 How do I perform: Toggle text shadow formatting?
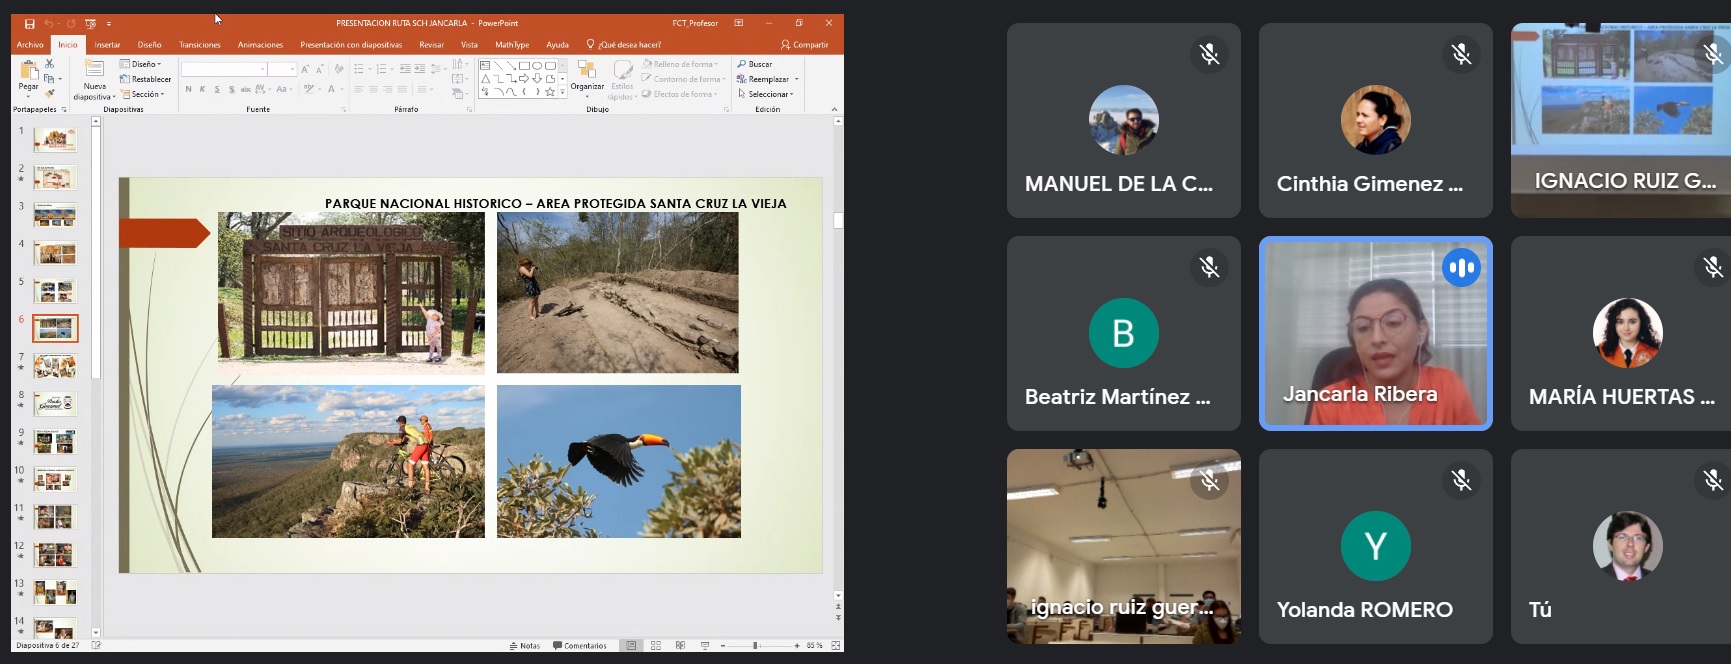coord(232,89)
